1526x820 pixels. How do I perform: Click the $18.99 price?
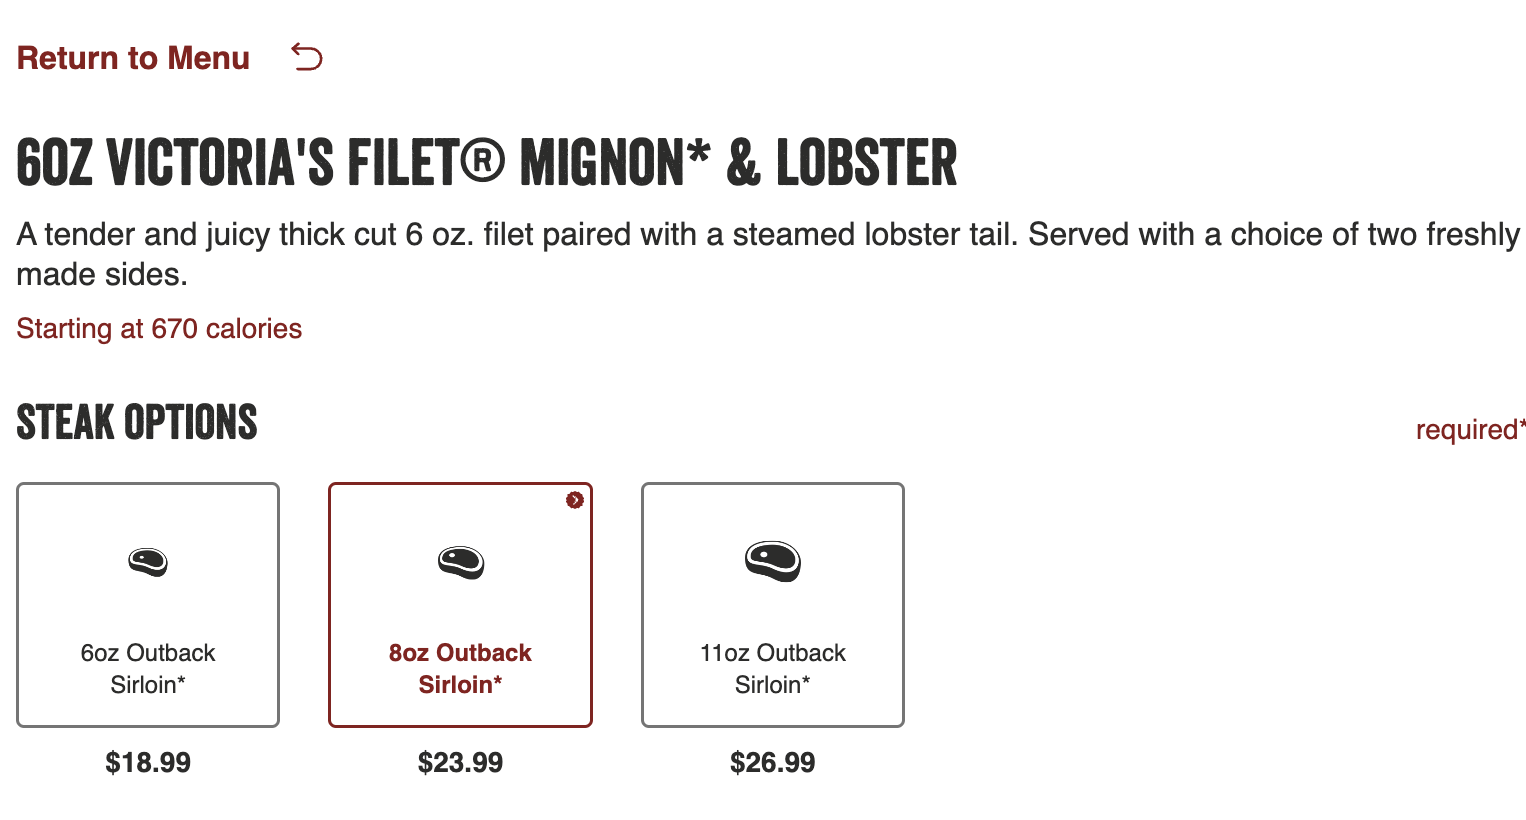pos(148,763)
